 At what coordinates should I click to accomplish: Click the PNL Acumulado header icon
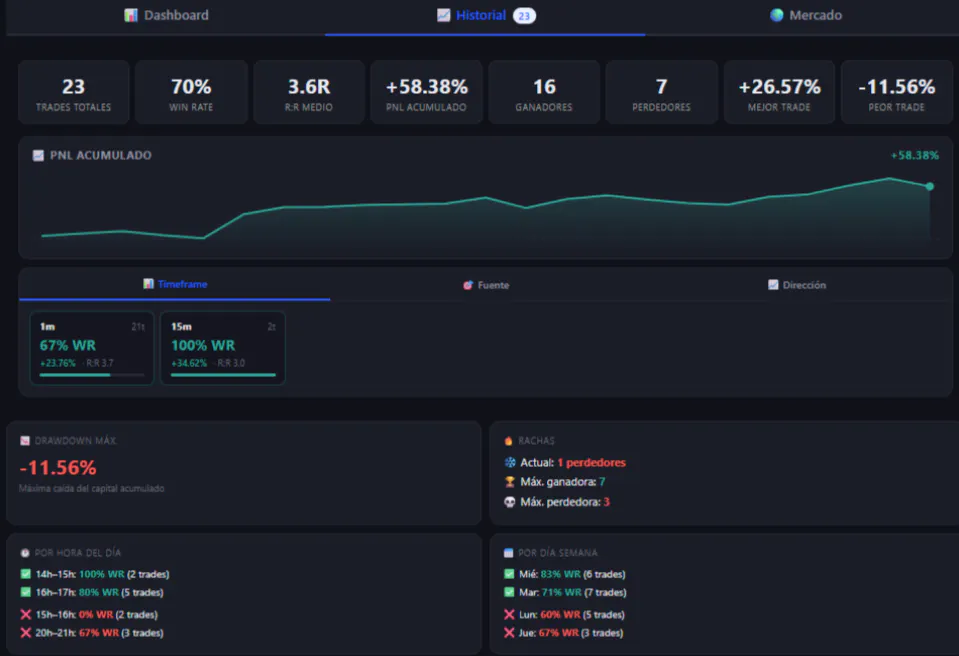click(38, 155)
